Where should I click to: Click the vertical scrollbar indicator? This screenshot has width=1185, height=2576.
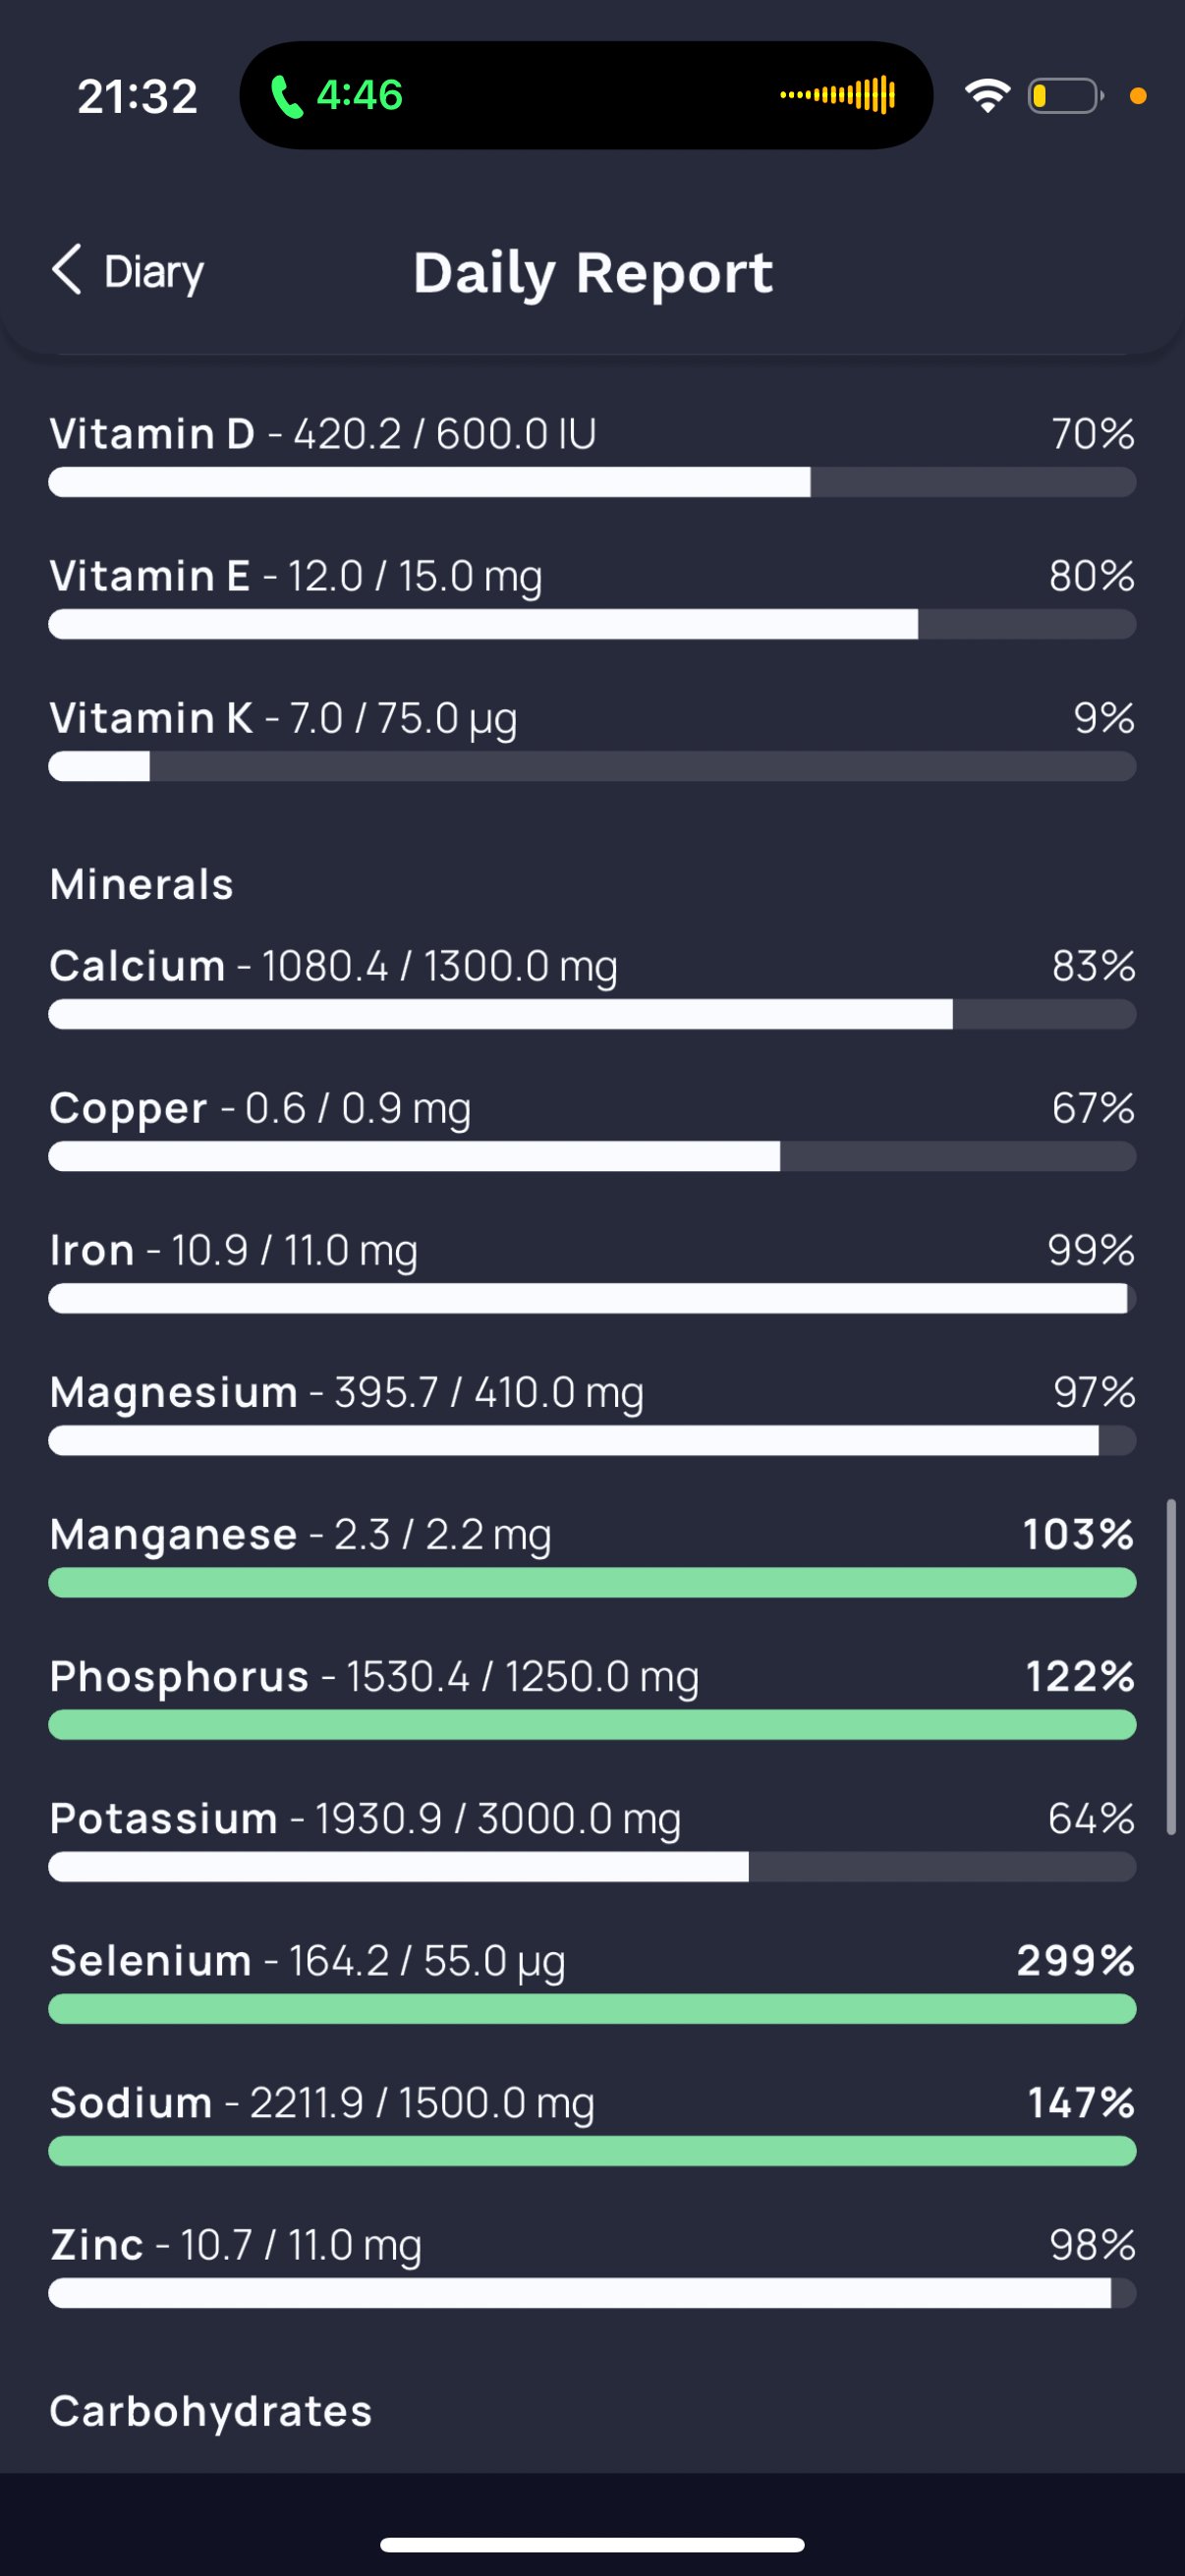coord(1171,1667)
